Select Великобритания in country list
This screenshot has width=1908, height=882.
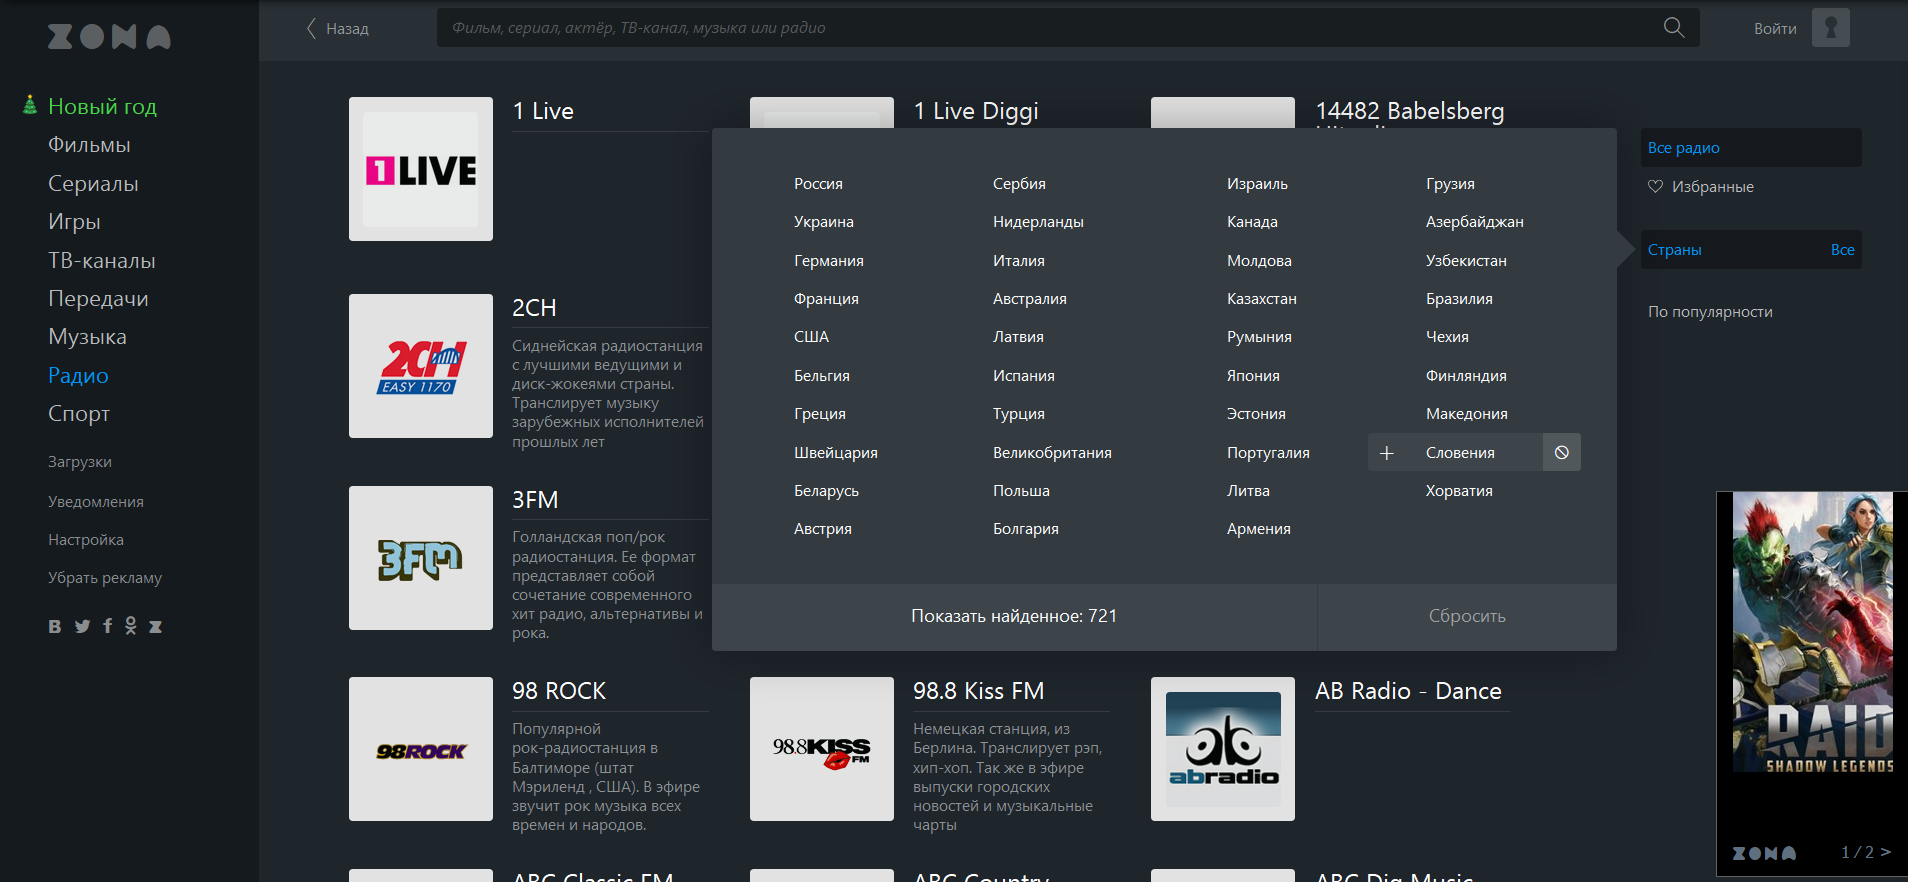[1052, 453]
